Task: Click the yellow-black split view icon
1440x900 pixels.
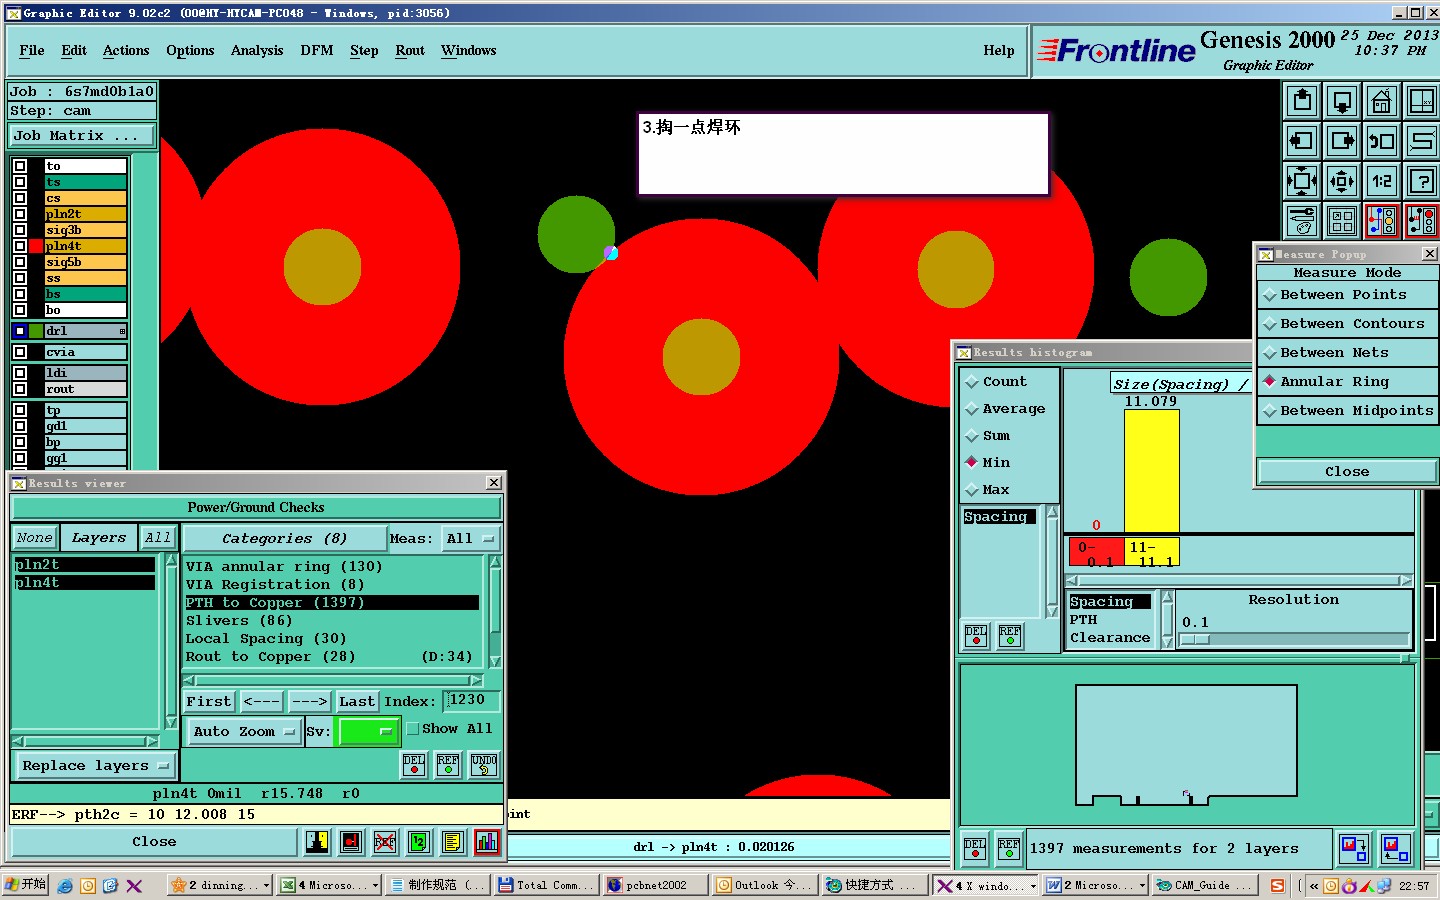Action: pyautogui.click(x=317, y=842)
